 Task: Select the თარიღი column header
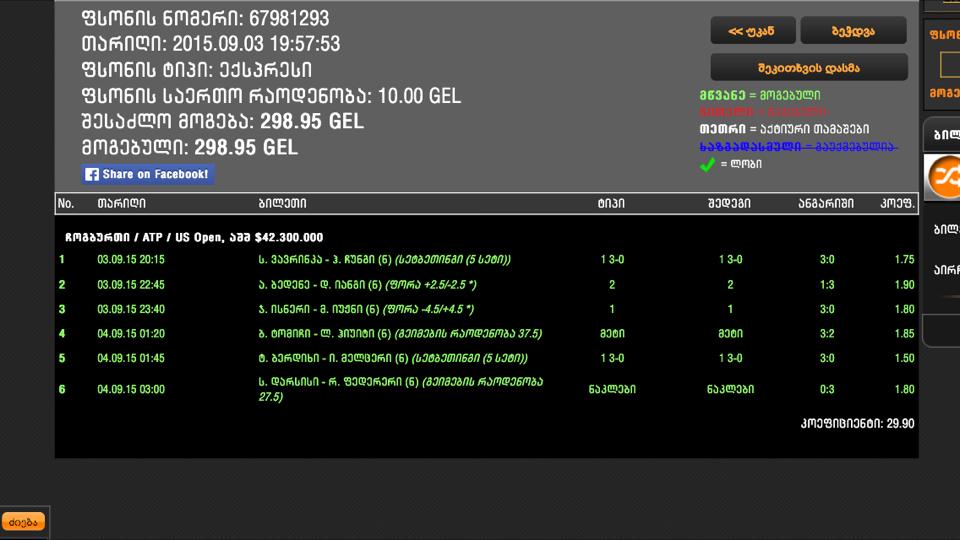(121, 203)
